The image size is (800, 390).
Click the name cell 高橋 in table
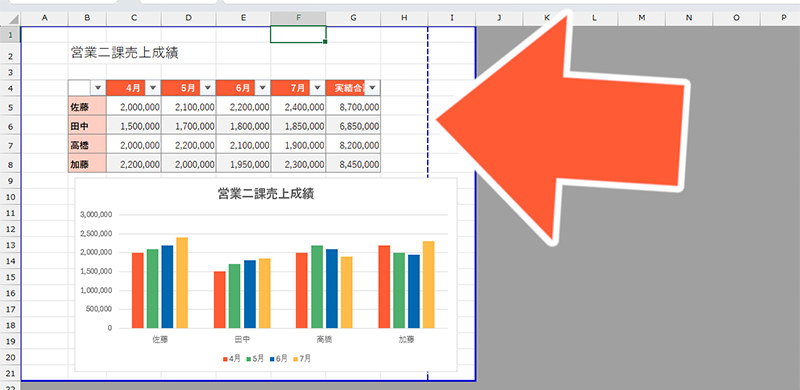pos(87,145)
